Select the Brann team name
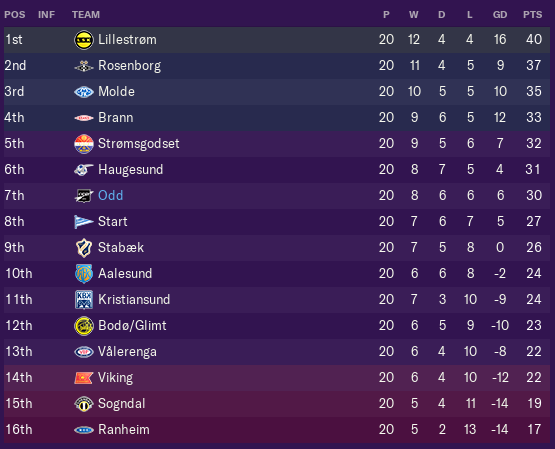 pos(116,117)
